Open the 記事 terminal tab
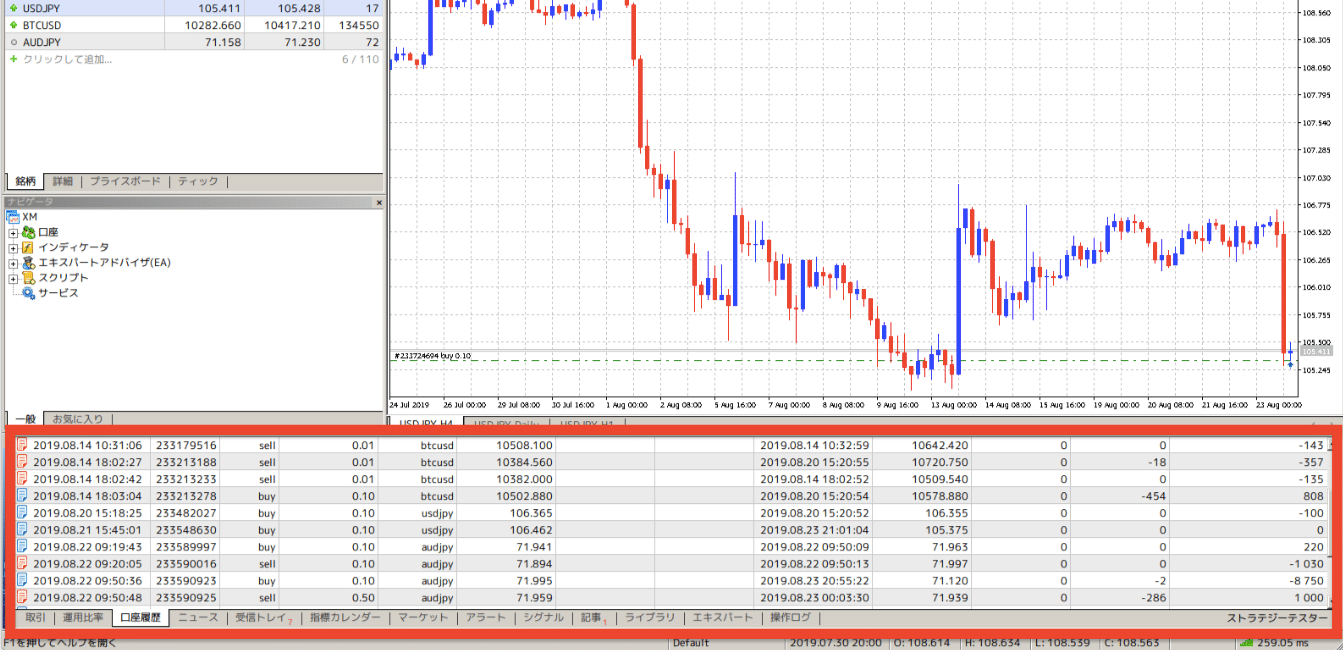 [x=593, y=618]
